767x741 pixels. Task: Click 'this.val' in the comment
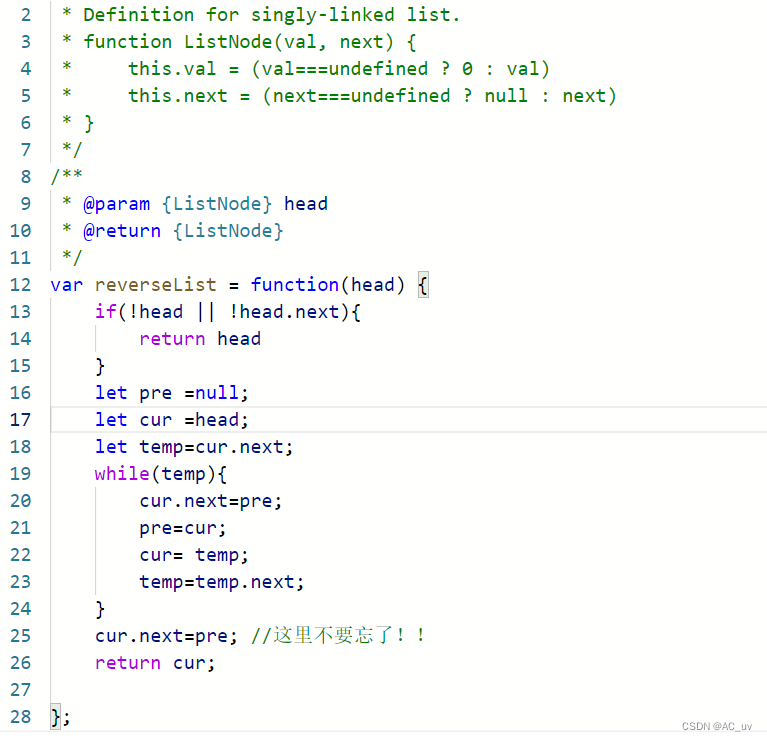[x=172, y=69]
